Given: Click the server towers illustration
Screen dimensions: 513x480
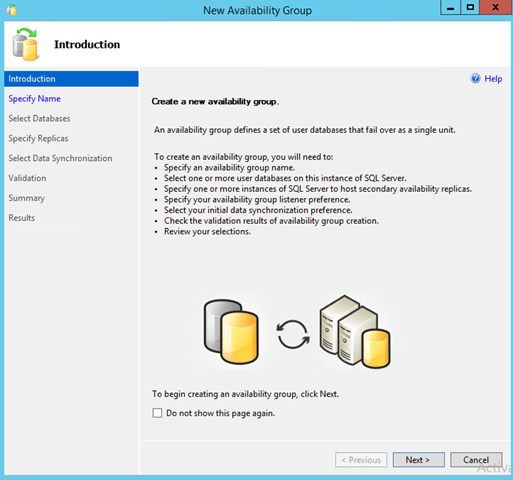Looking at the screenshot, I should pos(355,331).
